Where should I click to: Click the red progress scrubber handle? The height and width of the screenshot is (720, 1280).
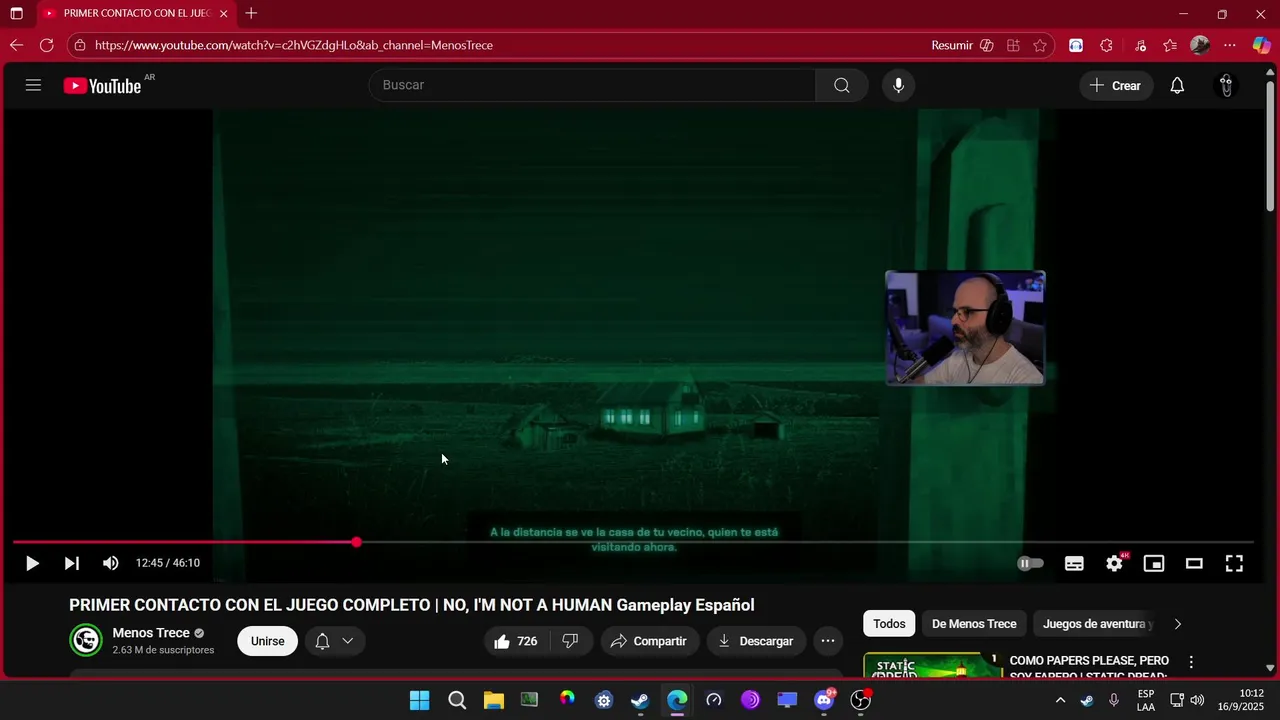[x=357, y=542]
